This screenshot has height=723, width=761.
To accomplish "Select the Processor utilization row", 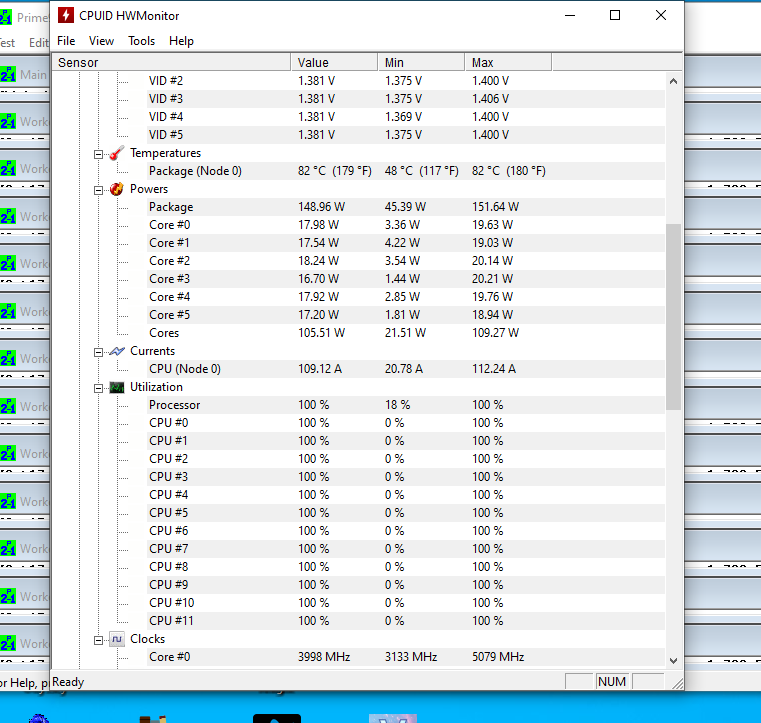I will (406, 405).
